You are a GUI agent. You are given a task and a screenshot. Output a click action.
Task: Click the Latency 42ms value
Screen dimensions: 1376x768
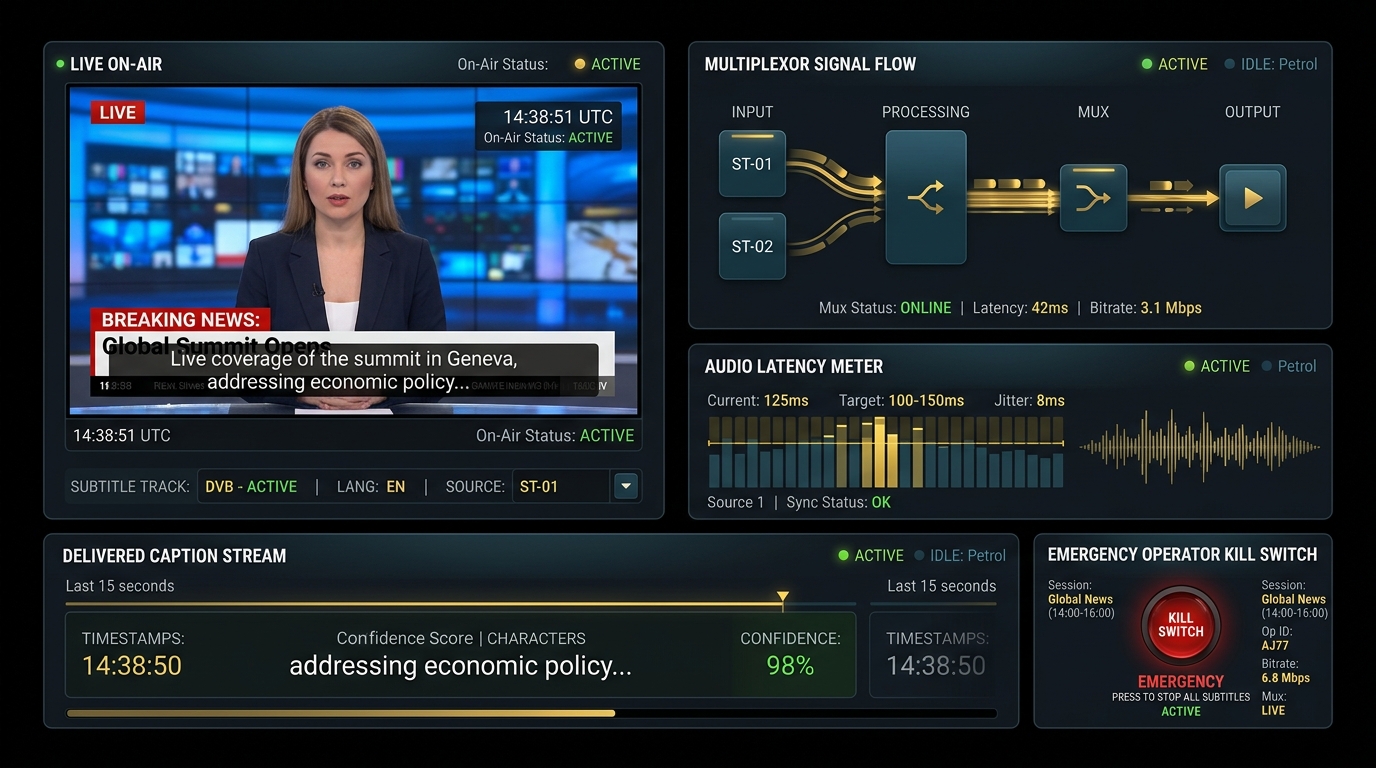1050,307
